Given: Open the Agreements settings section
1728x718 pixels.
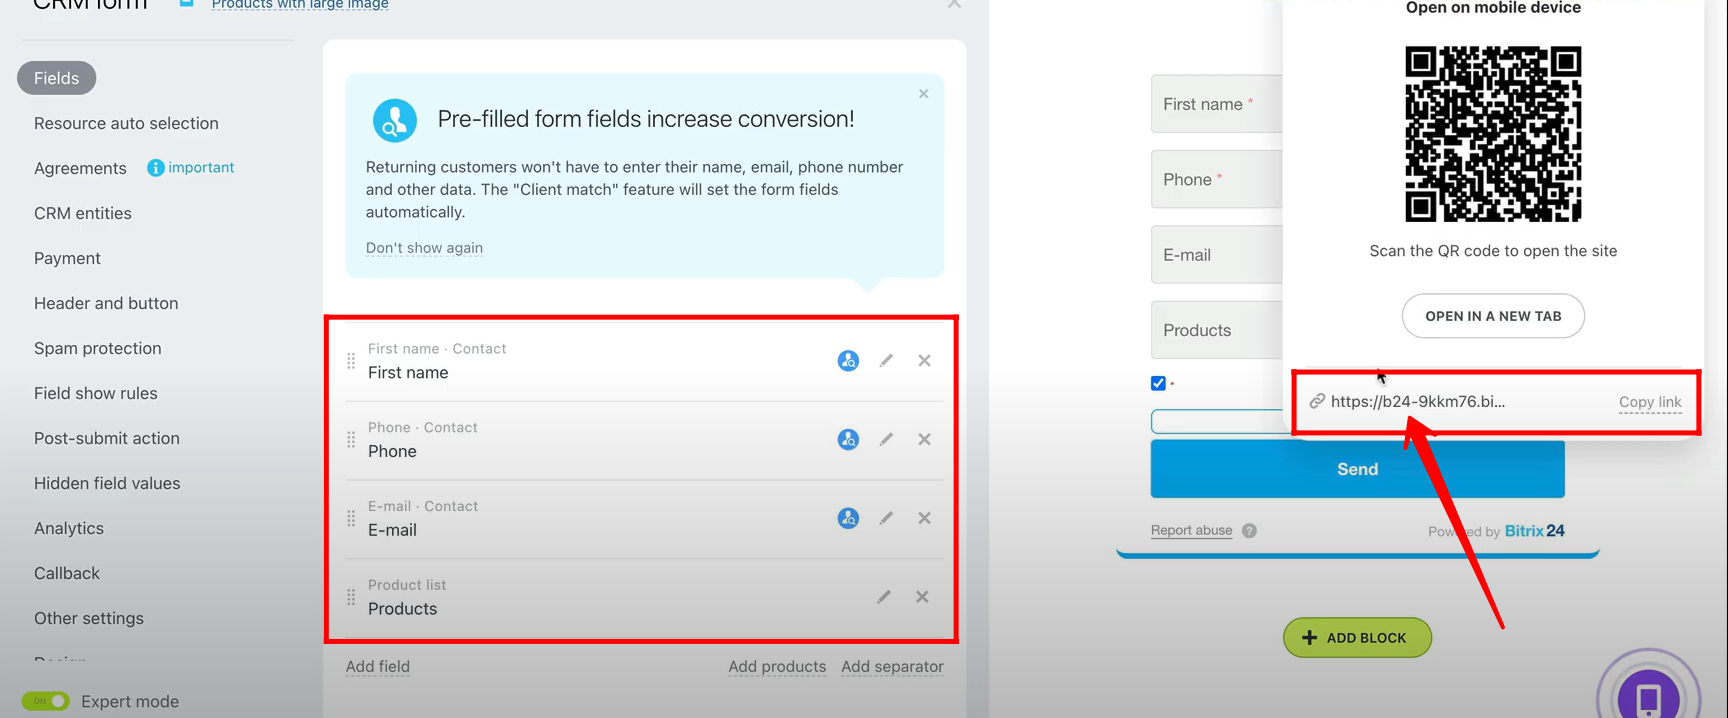Looking at the screenshot, I should (x=80, y=168).
